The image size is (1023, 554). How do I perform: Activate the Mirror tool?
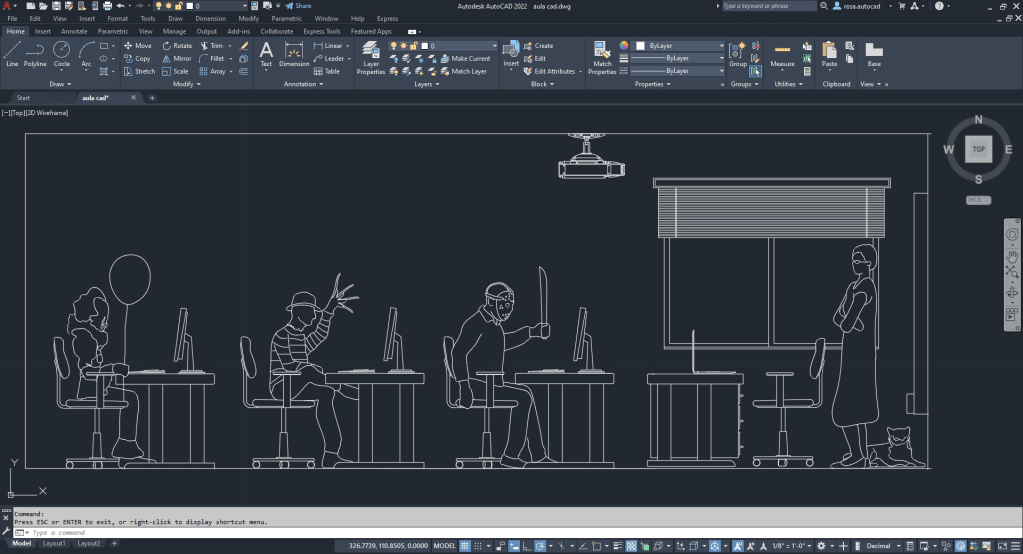coord(176,59)
